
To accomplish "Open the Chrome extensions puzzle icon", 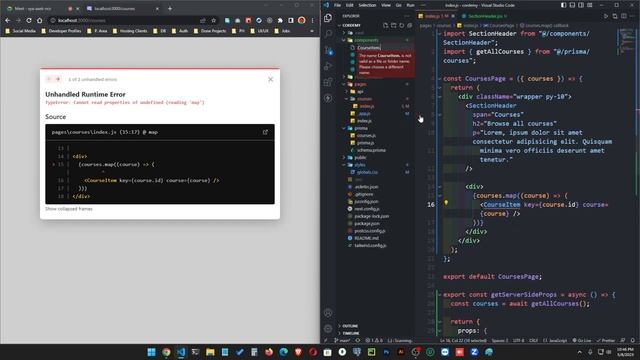I will (x=280, y=20).
